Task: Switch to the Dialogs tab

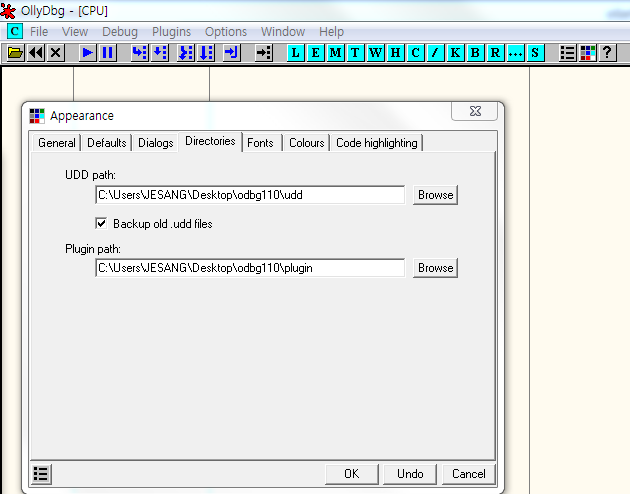Action: pos(155,143)
